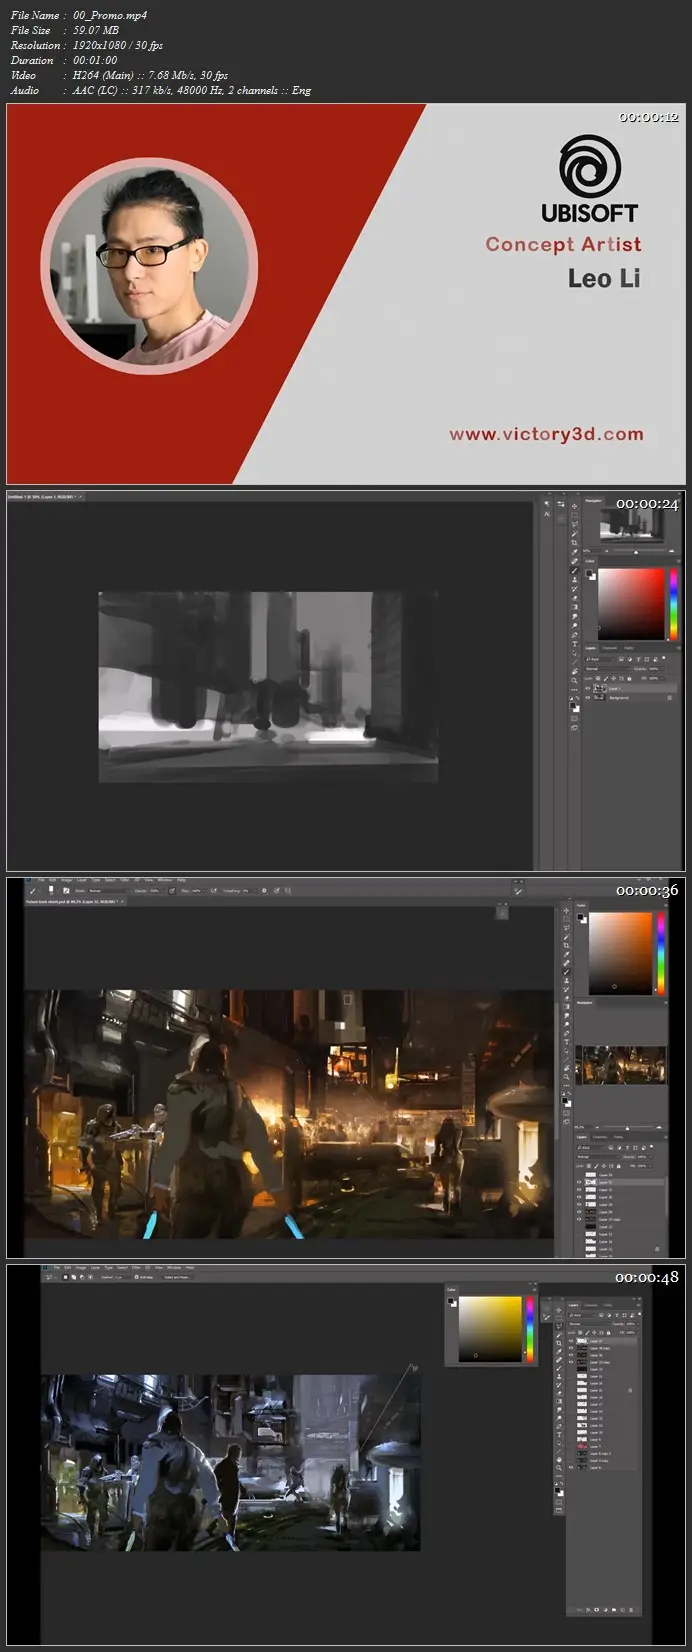The image size is (692, 1652).
Task: Open blend mode dropdown in 00:00:48 frame
Action: [x=589, y=1324]
